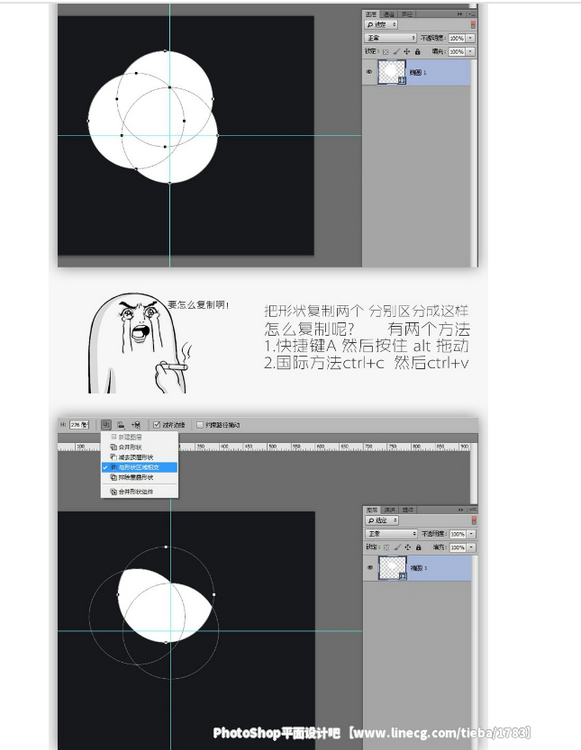This screenshot has width=581, height=750.
Task: Click tutorial line '2.国际方法ctrl+c 然后ctrl+v'
Action: pyautogui.click(x=366, y=363)
